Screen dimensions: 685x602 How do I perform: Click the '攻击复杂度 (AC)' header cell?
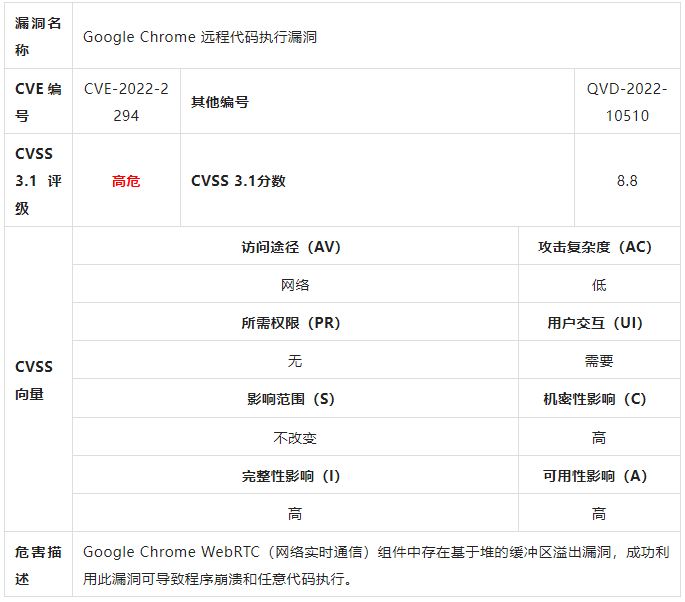coord(599,246)
